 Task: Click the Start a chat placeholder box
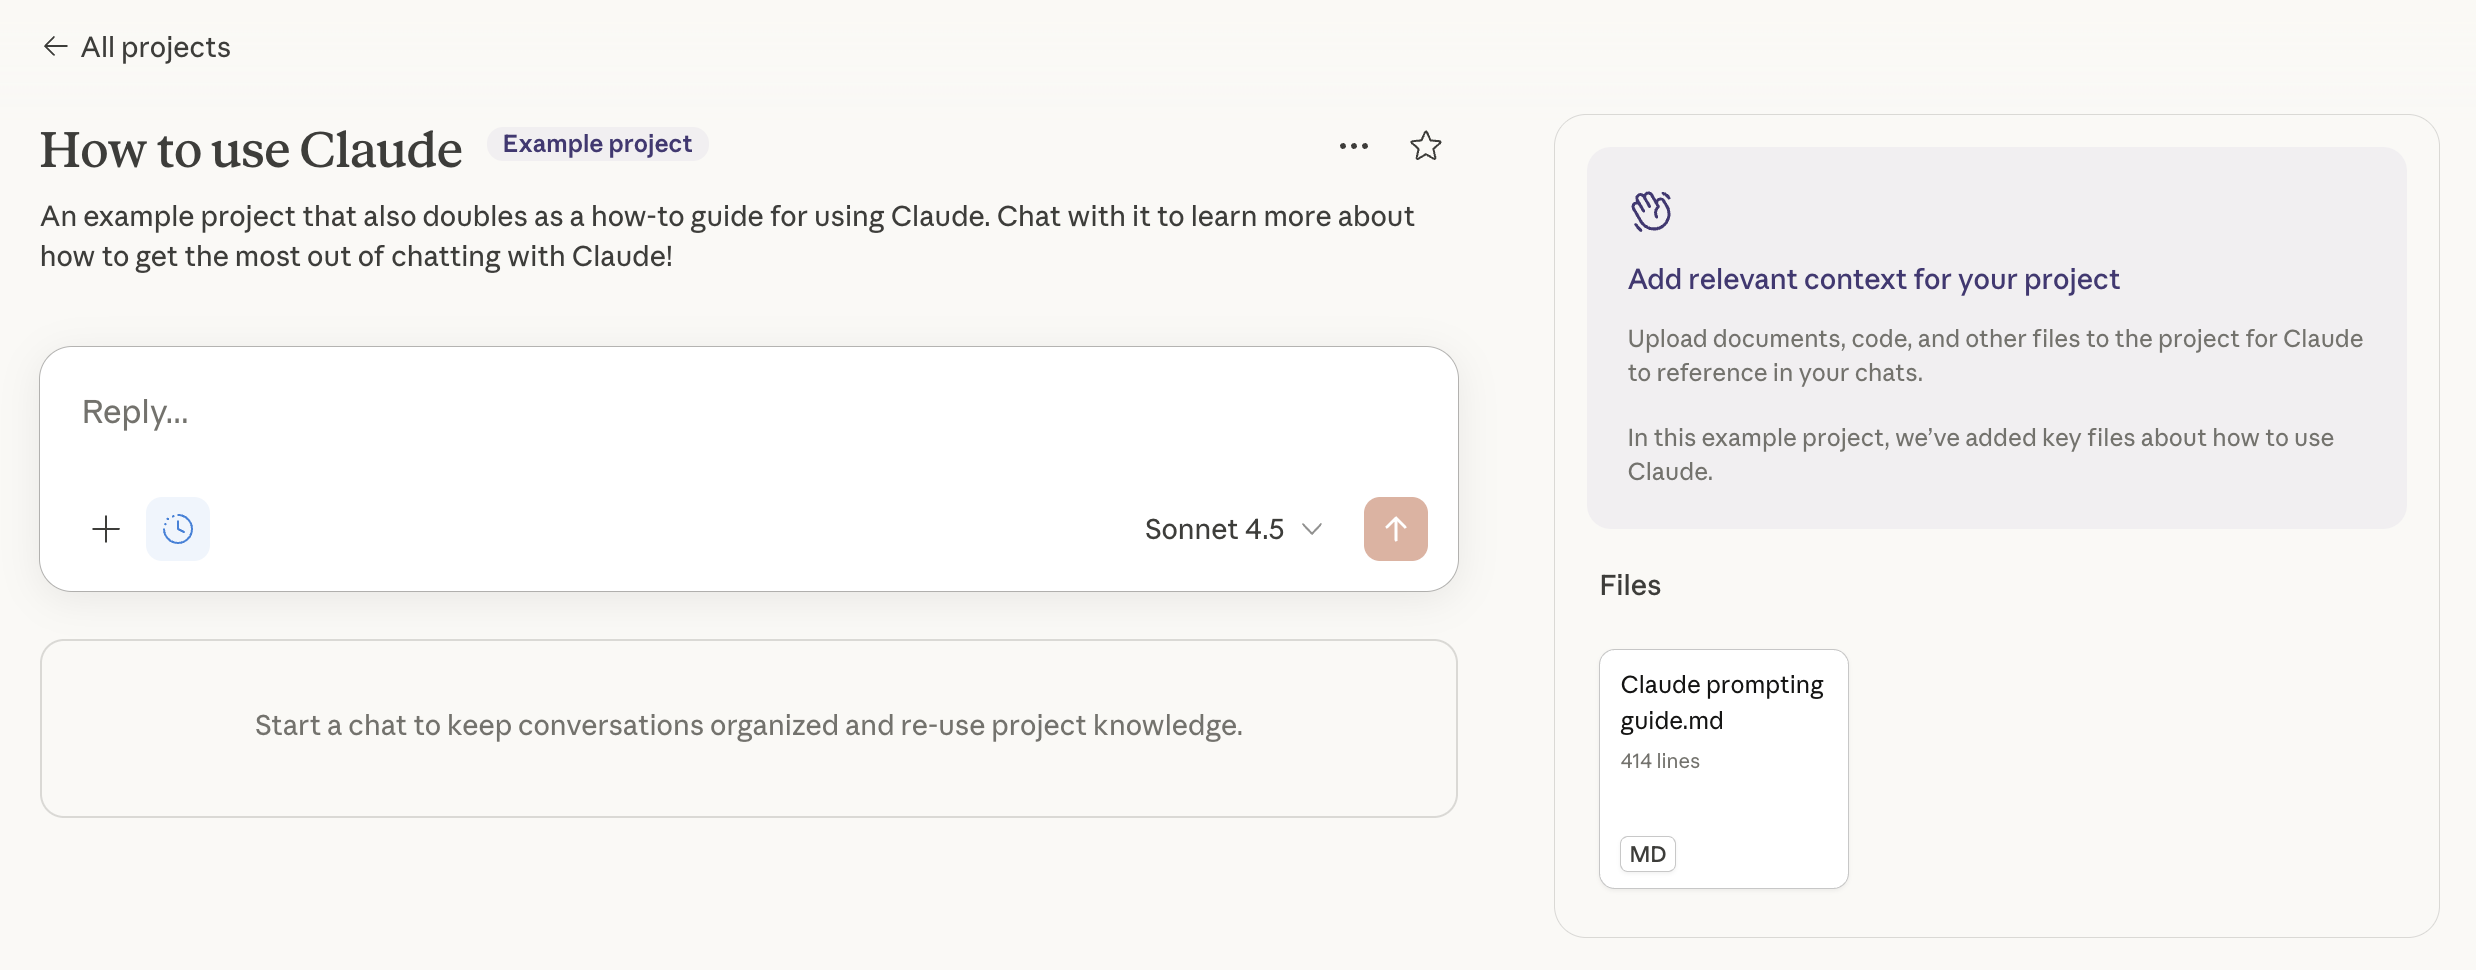[748, 727]
